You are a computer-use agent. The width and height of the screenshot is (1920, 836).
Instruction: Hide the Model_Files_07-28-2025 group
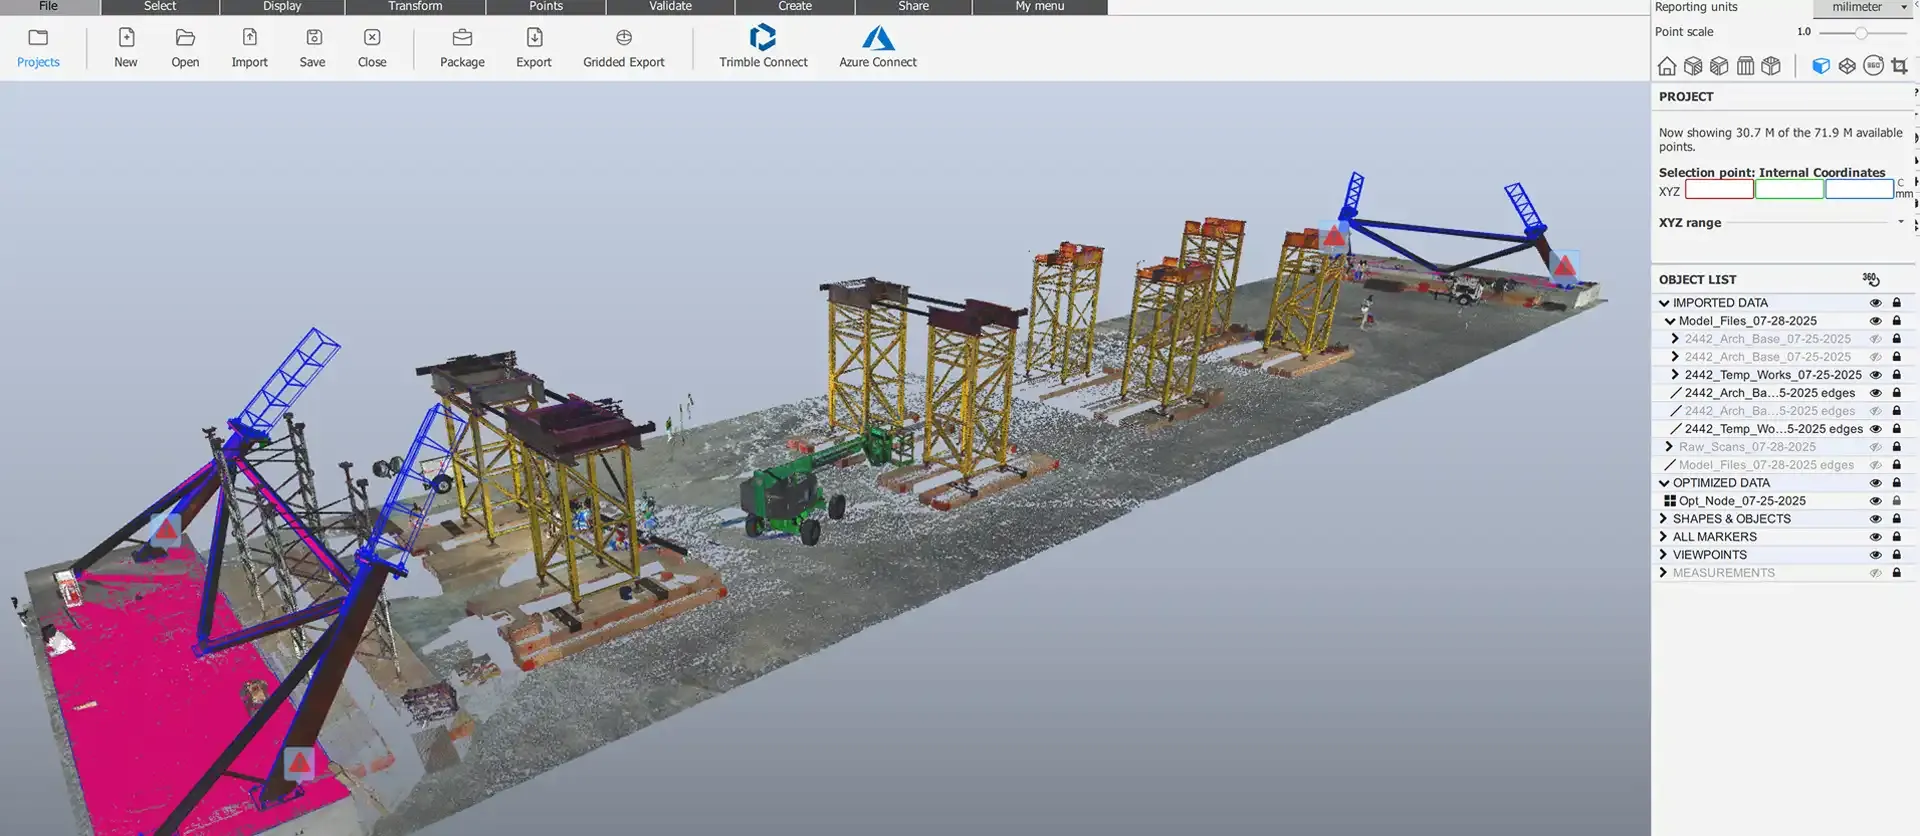[1876, 321]
